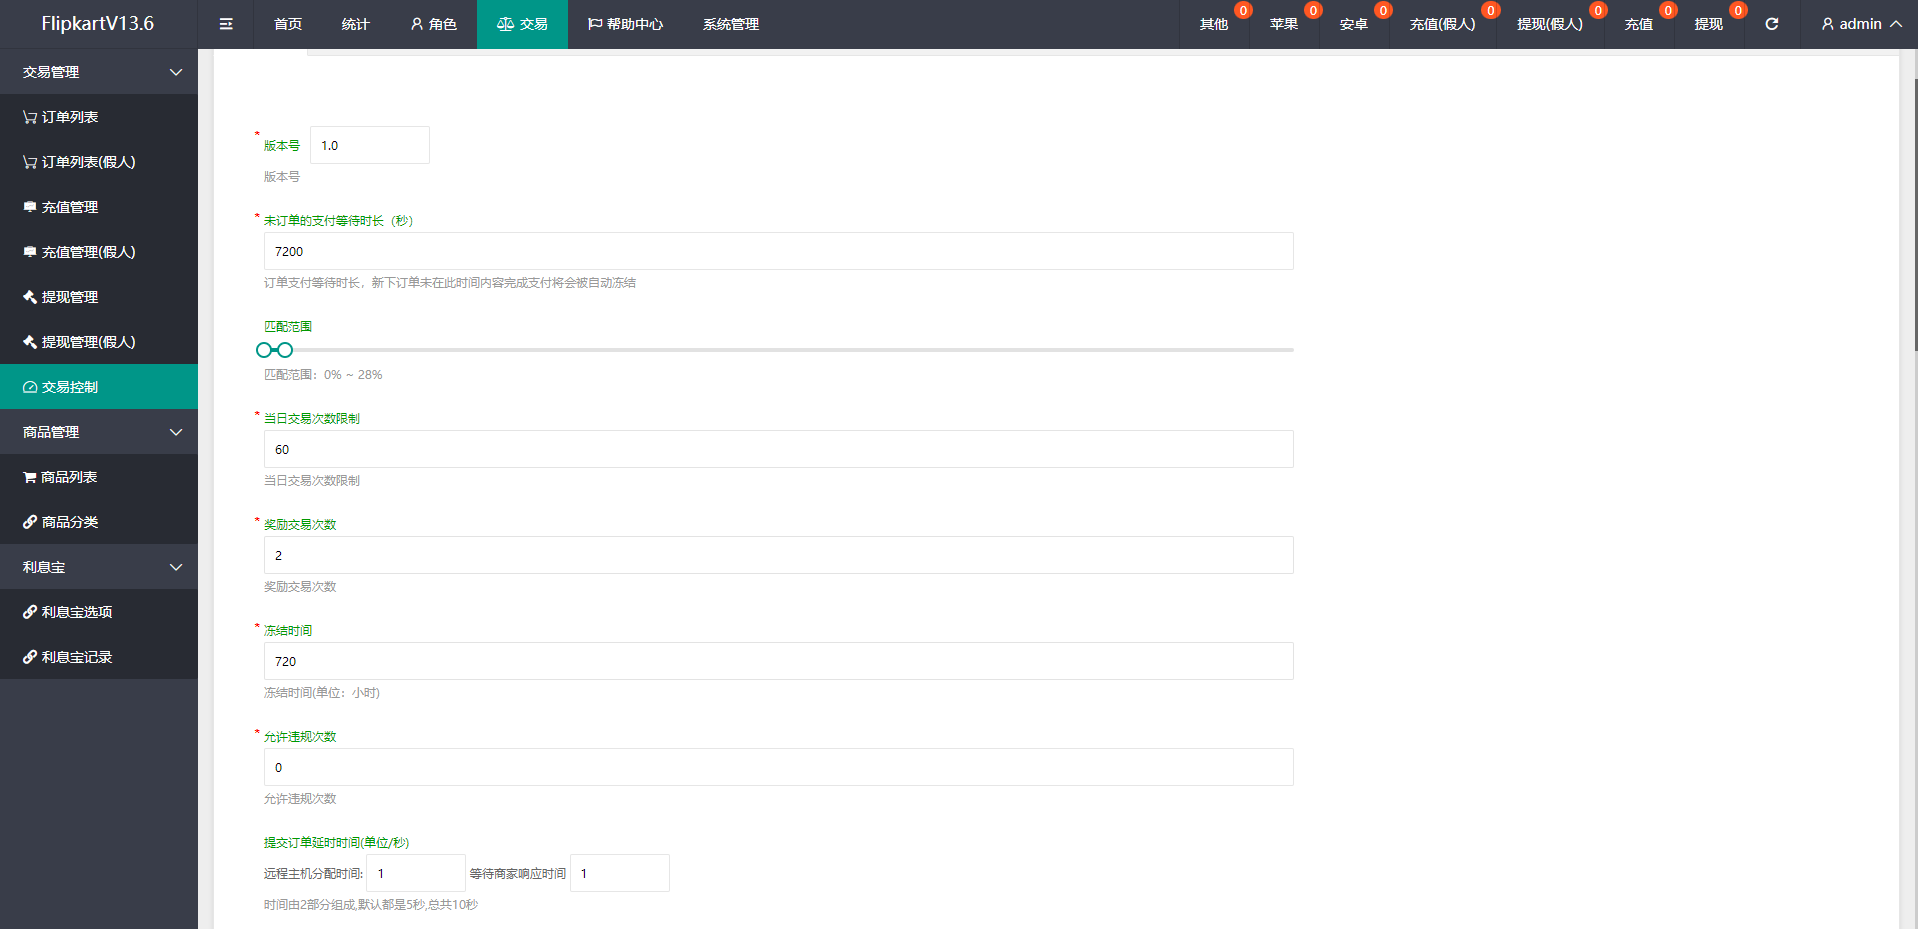
Task: Click the 匹配范围 slider track
Action: coord(779,350)
